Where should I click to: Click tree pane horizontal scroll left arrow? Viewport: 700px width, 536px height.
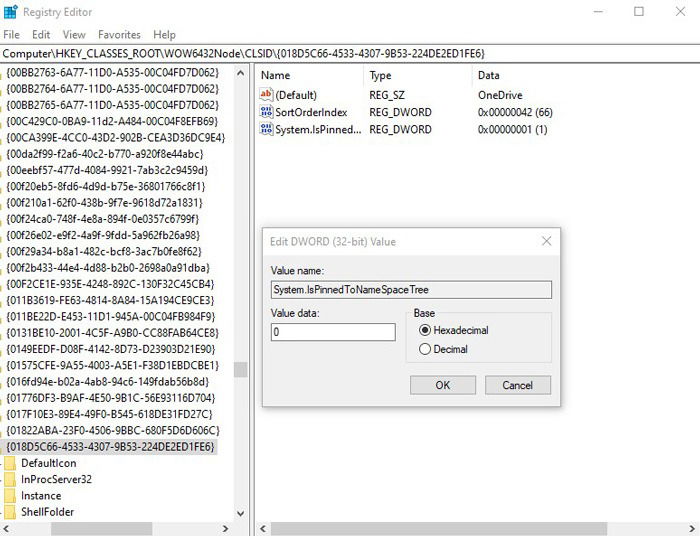point(6,529)
